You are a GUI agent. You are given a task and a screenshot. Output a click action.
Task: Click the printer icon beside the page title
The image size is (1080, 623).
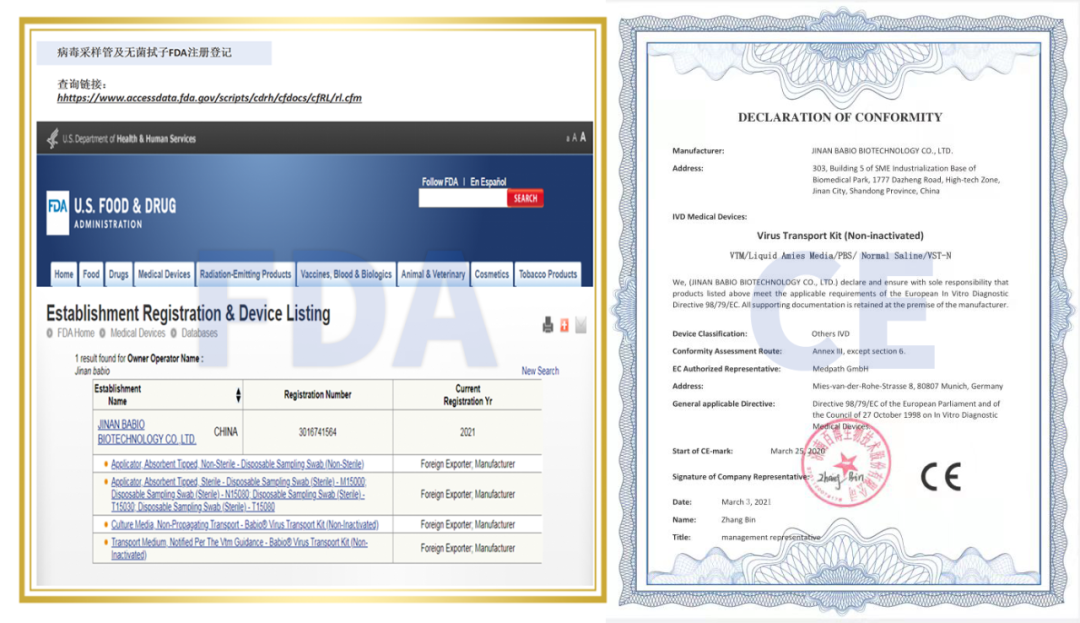[x=548, y=325]
